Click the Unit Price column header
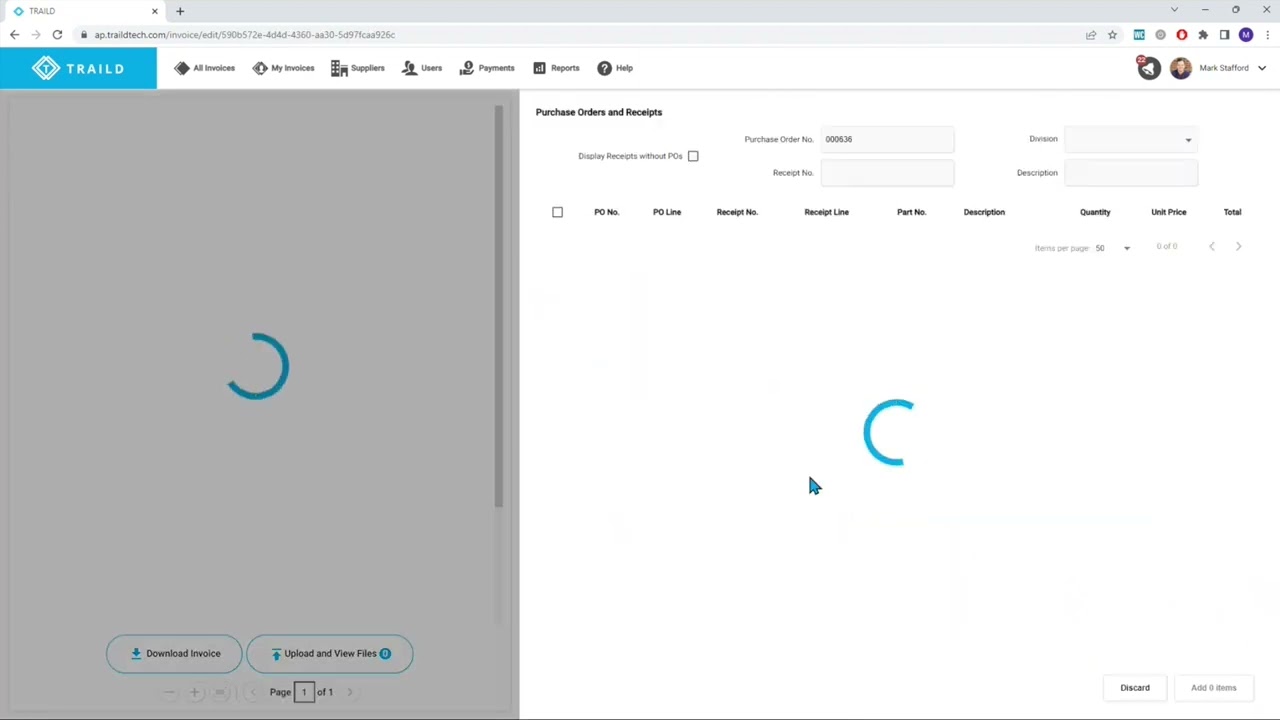 click(1169, 212)
